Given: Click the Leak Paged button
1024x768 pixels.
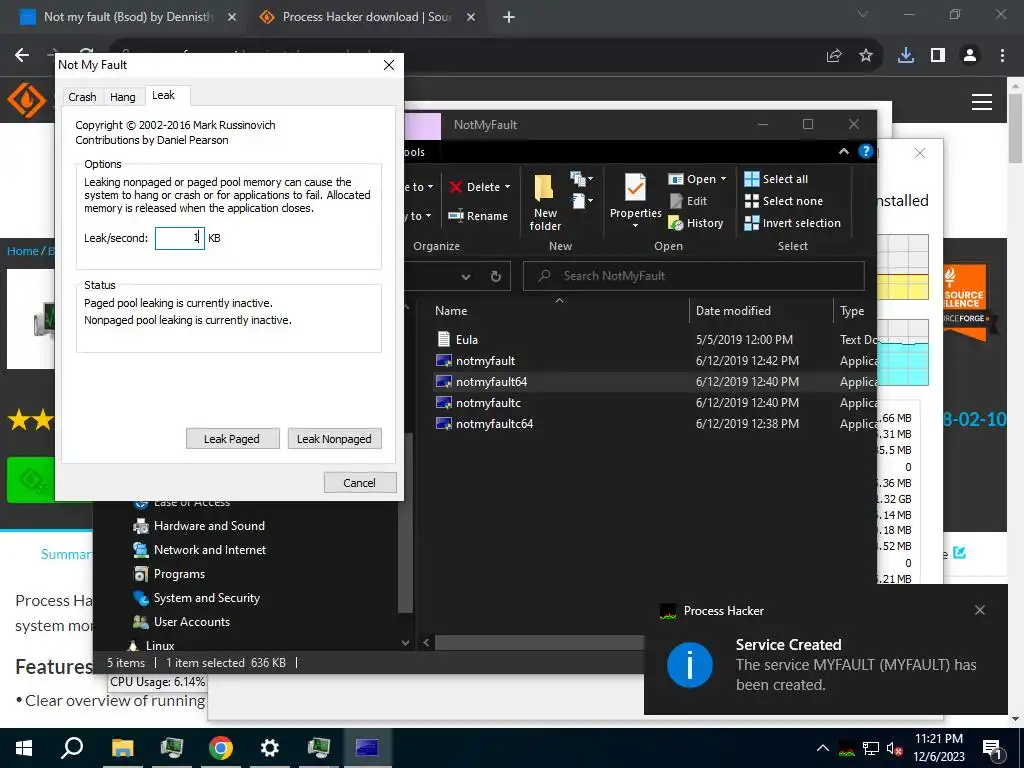Looking at the screenshot, I should (232, 439).
